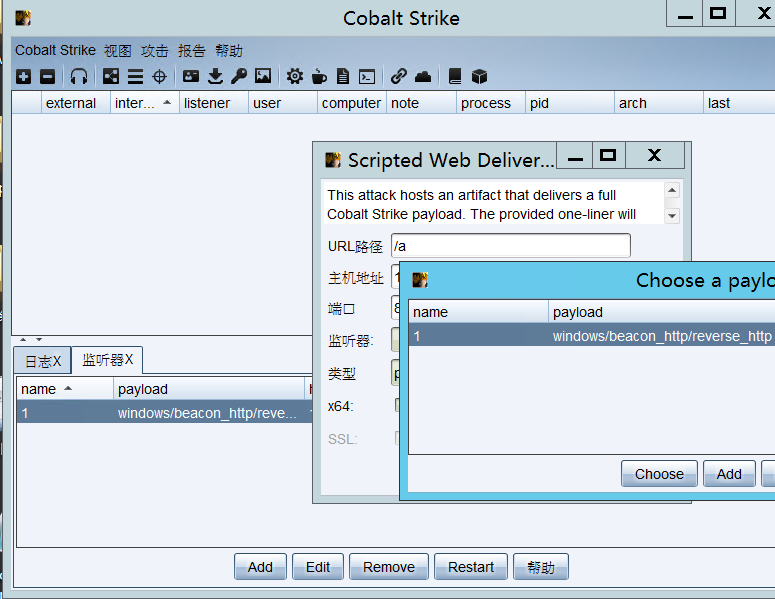Screen dimensions: 775x599
Task: Sort sessions by the external column
Action: click(76, 103)
